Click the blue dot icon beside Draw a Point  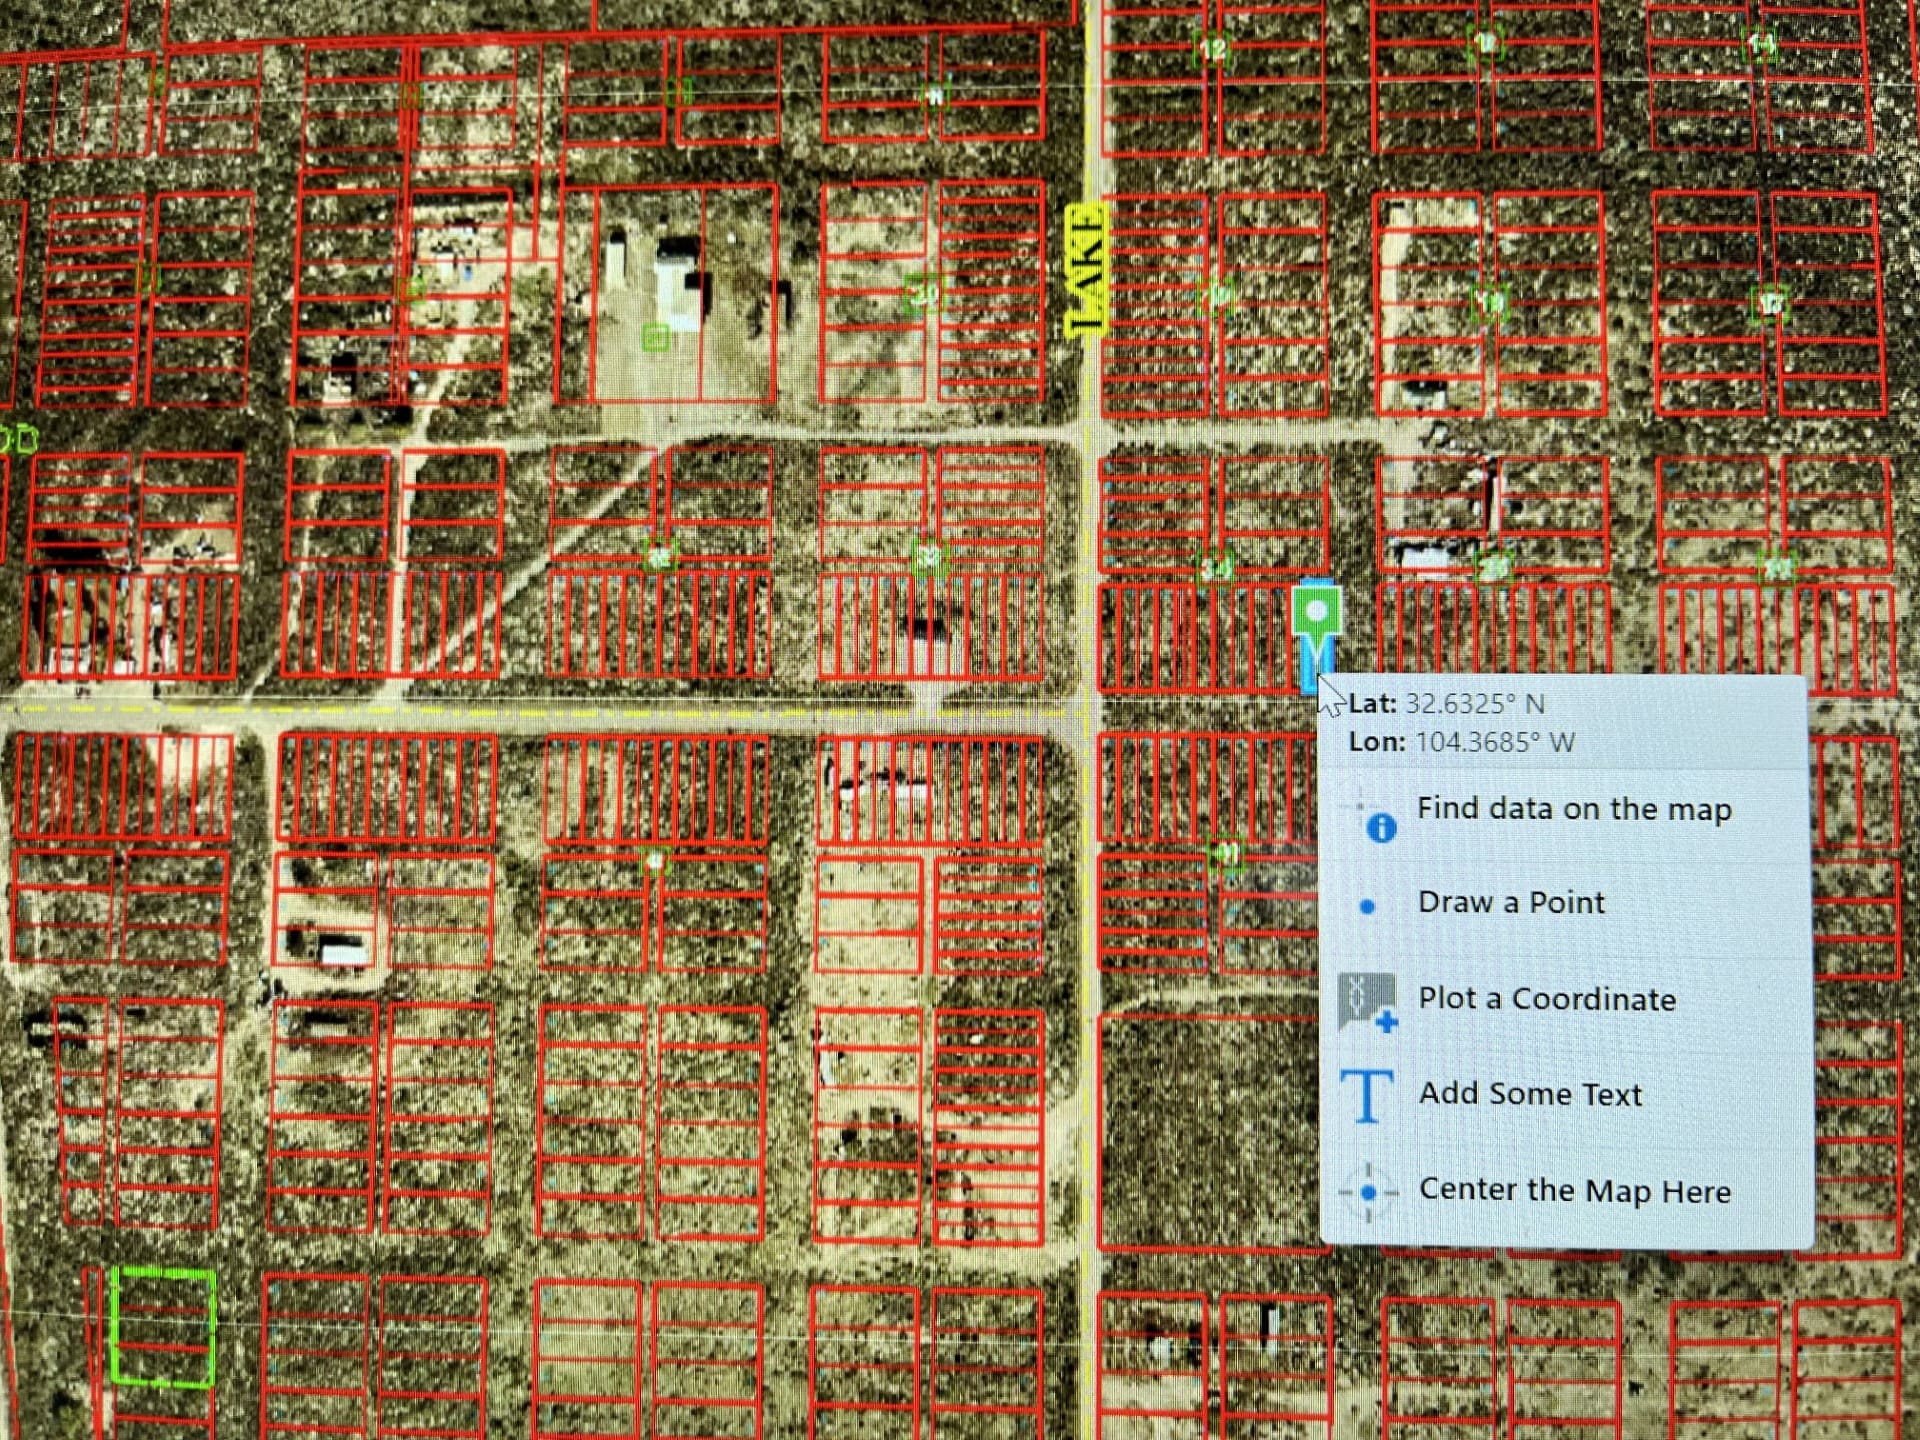(x=1367, y=906)
